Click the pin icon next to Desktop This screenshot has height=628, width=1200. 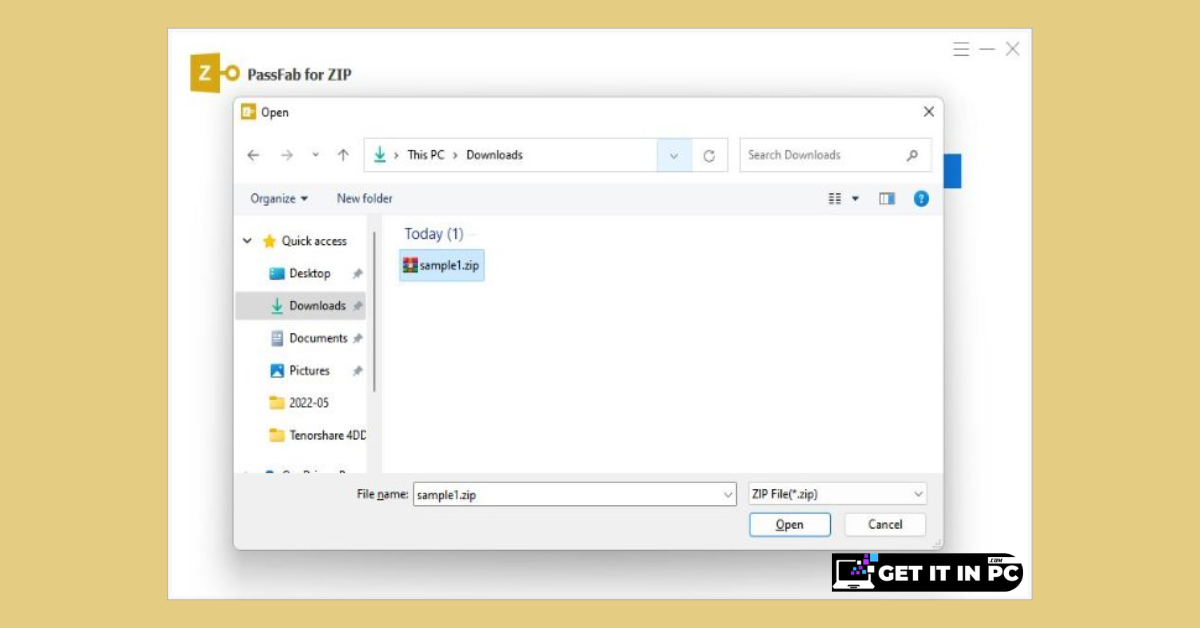(357, 273)
